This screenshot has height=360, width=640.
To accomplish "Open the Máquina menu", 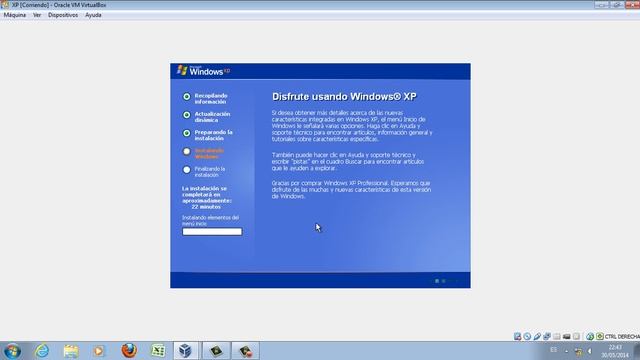I will pyautogui.click(x=15, y=15).
